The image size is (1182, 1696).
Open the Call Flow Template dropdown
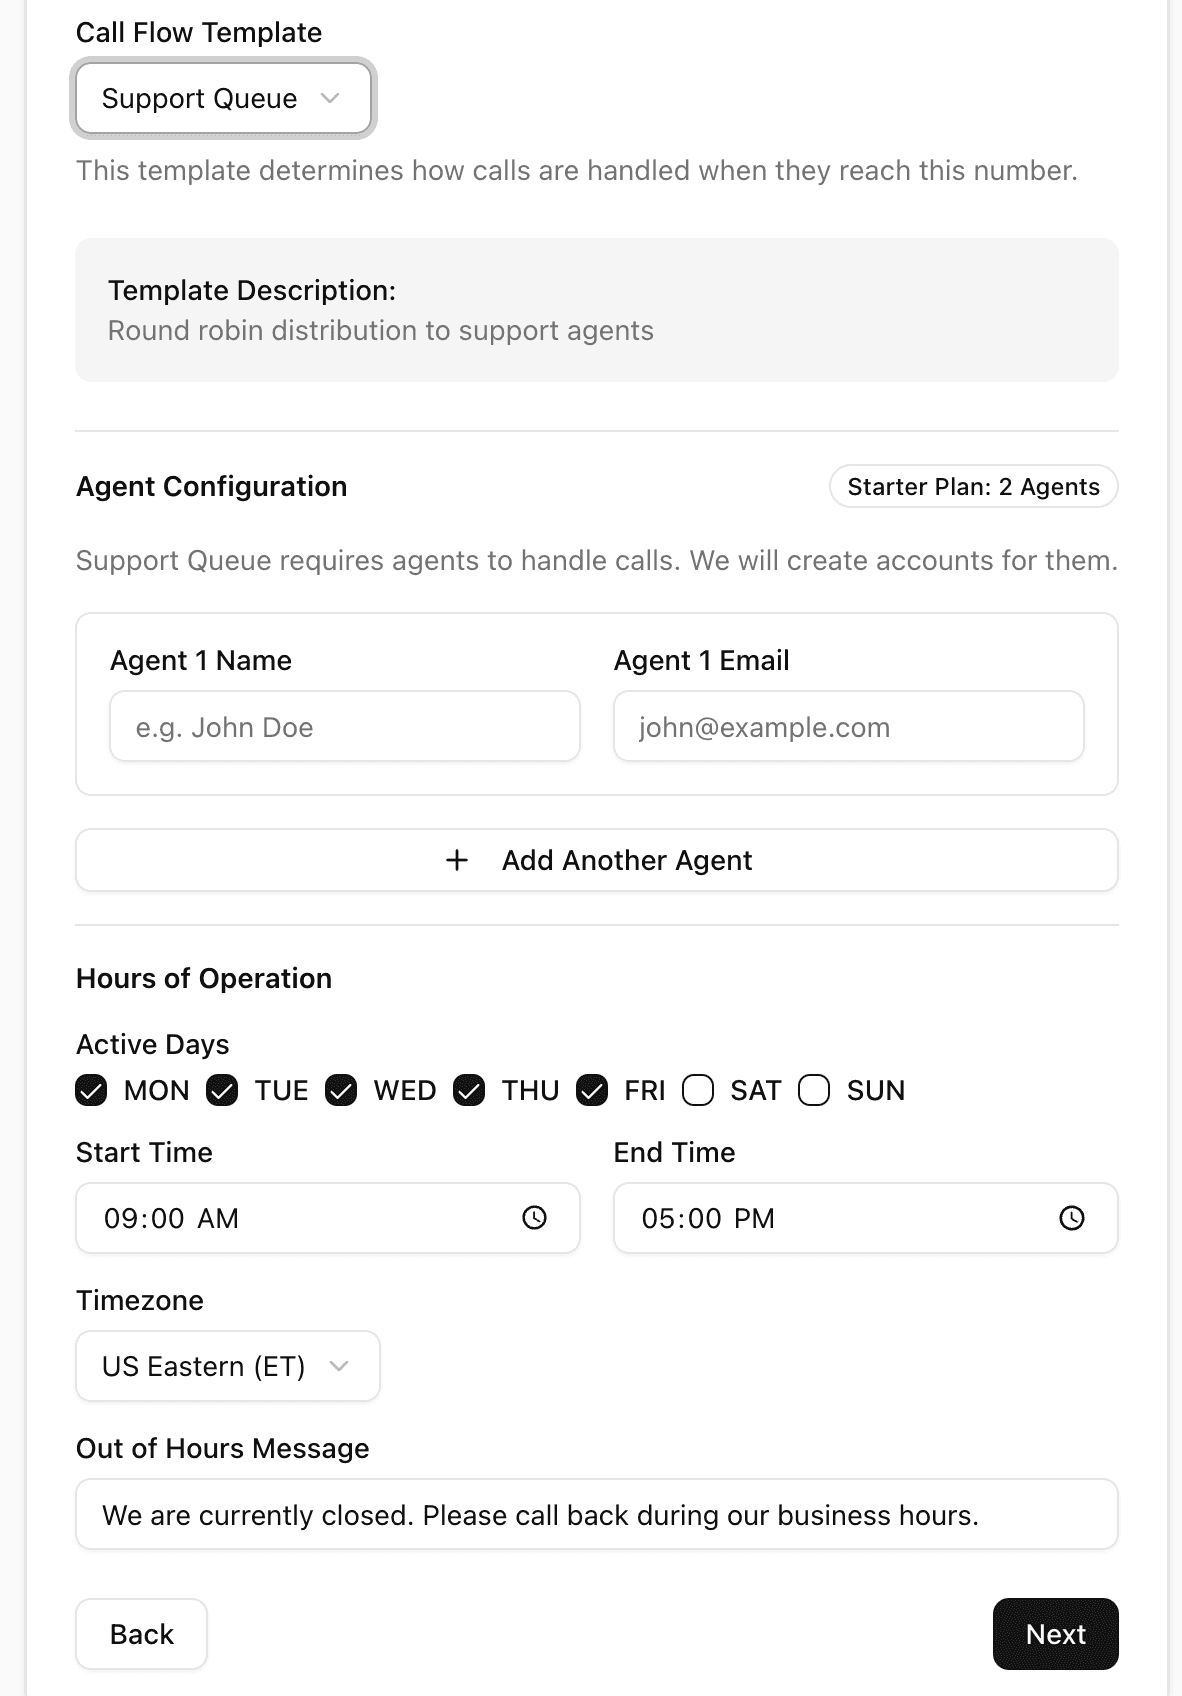(x=223, y=98)
